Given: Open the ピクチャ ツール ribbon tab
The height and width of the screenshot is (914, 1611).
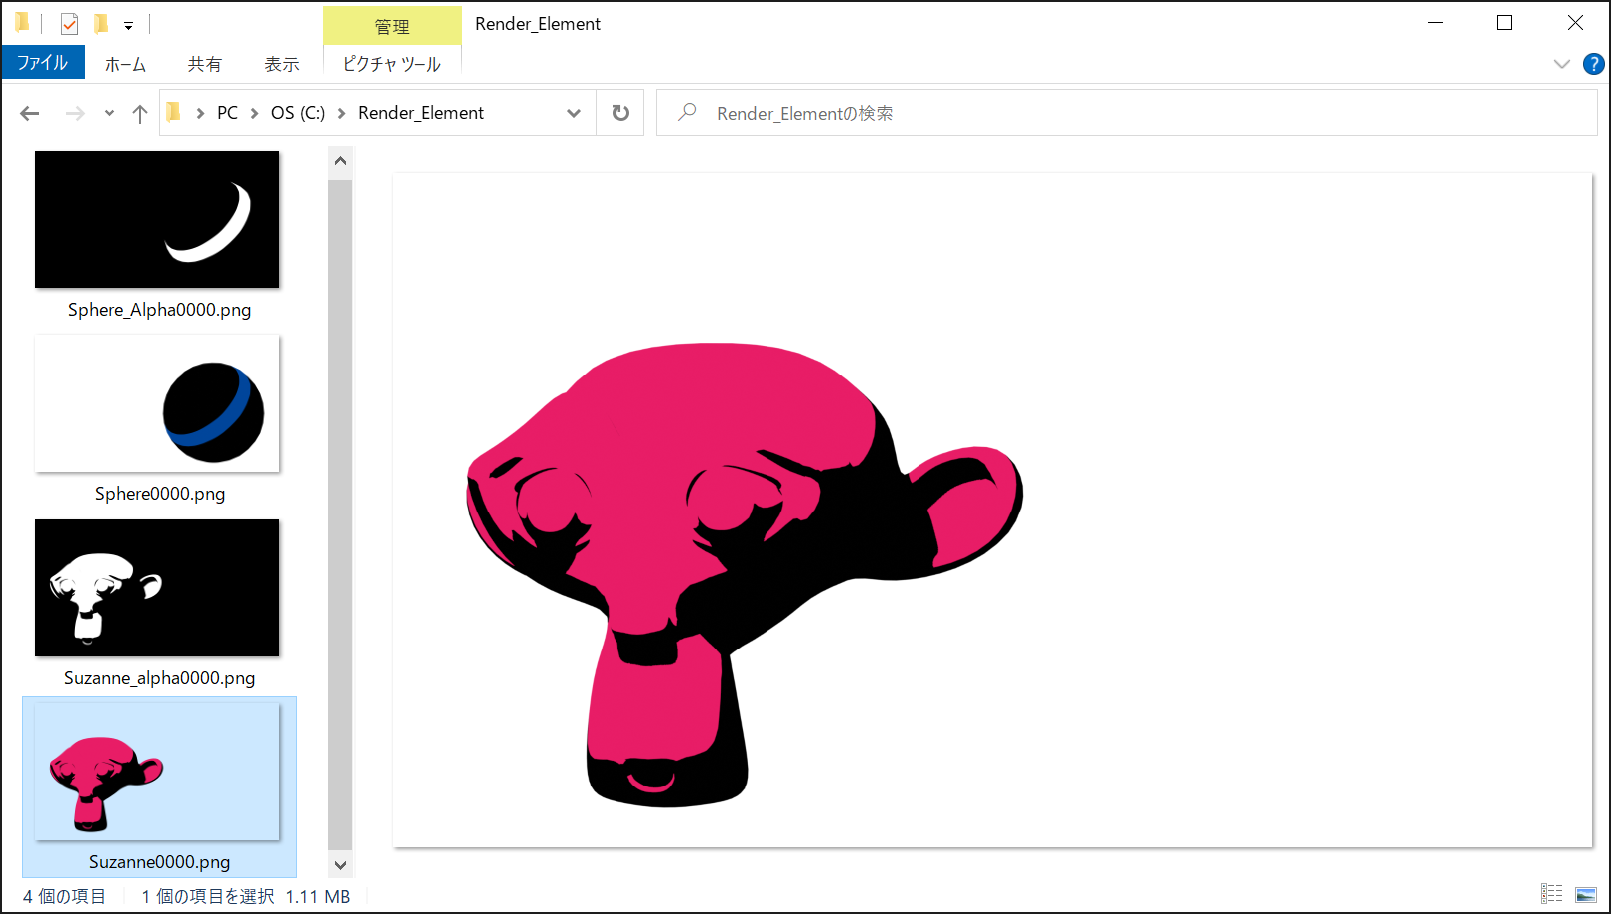Looking at the screenshot, I should point(392,64).
